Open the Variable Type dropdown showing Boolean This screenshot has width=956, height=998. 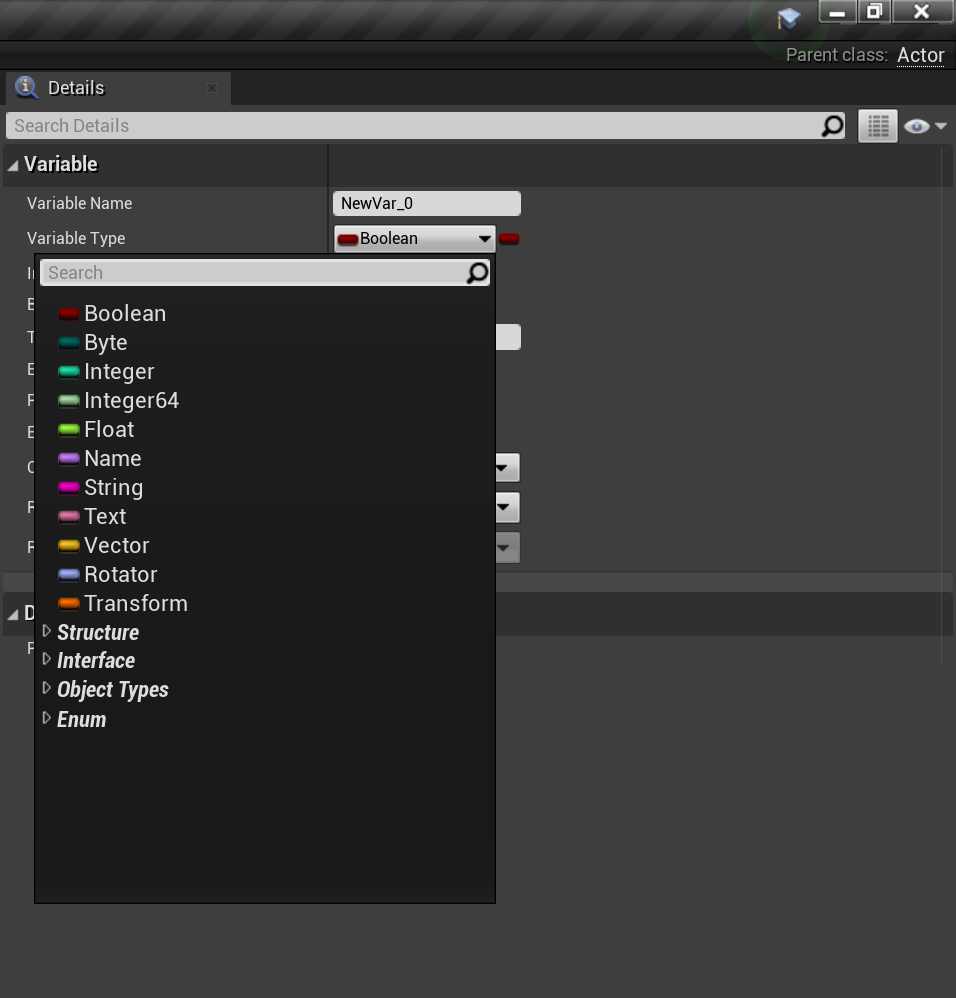coord(414,238)
